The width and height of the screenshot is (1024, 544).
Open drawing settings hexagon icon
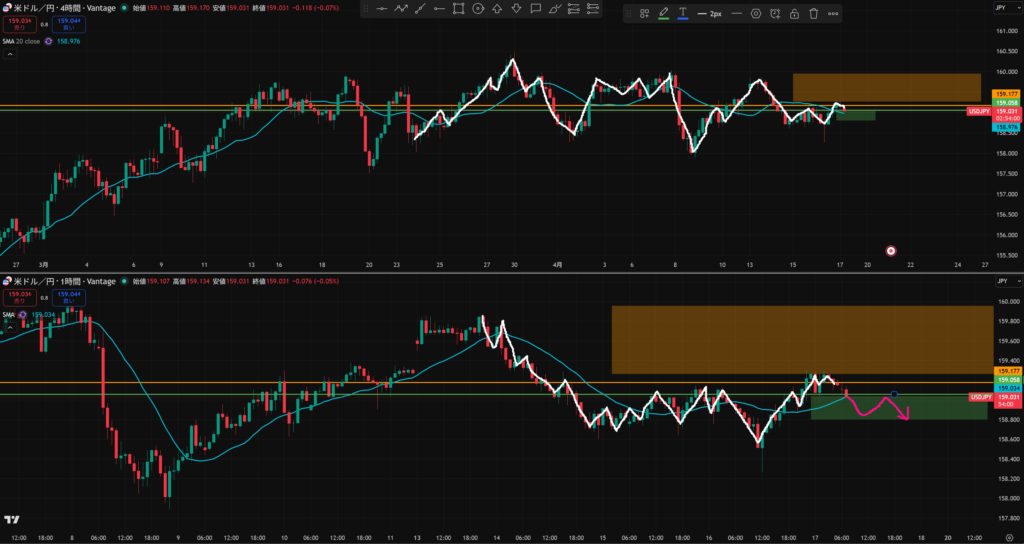pos(755,14)
